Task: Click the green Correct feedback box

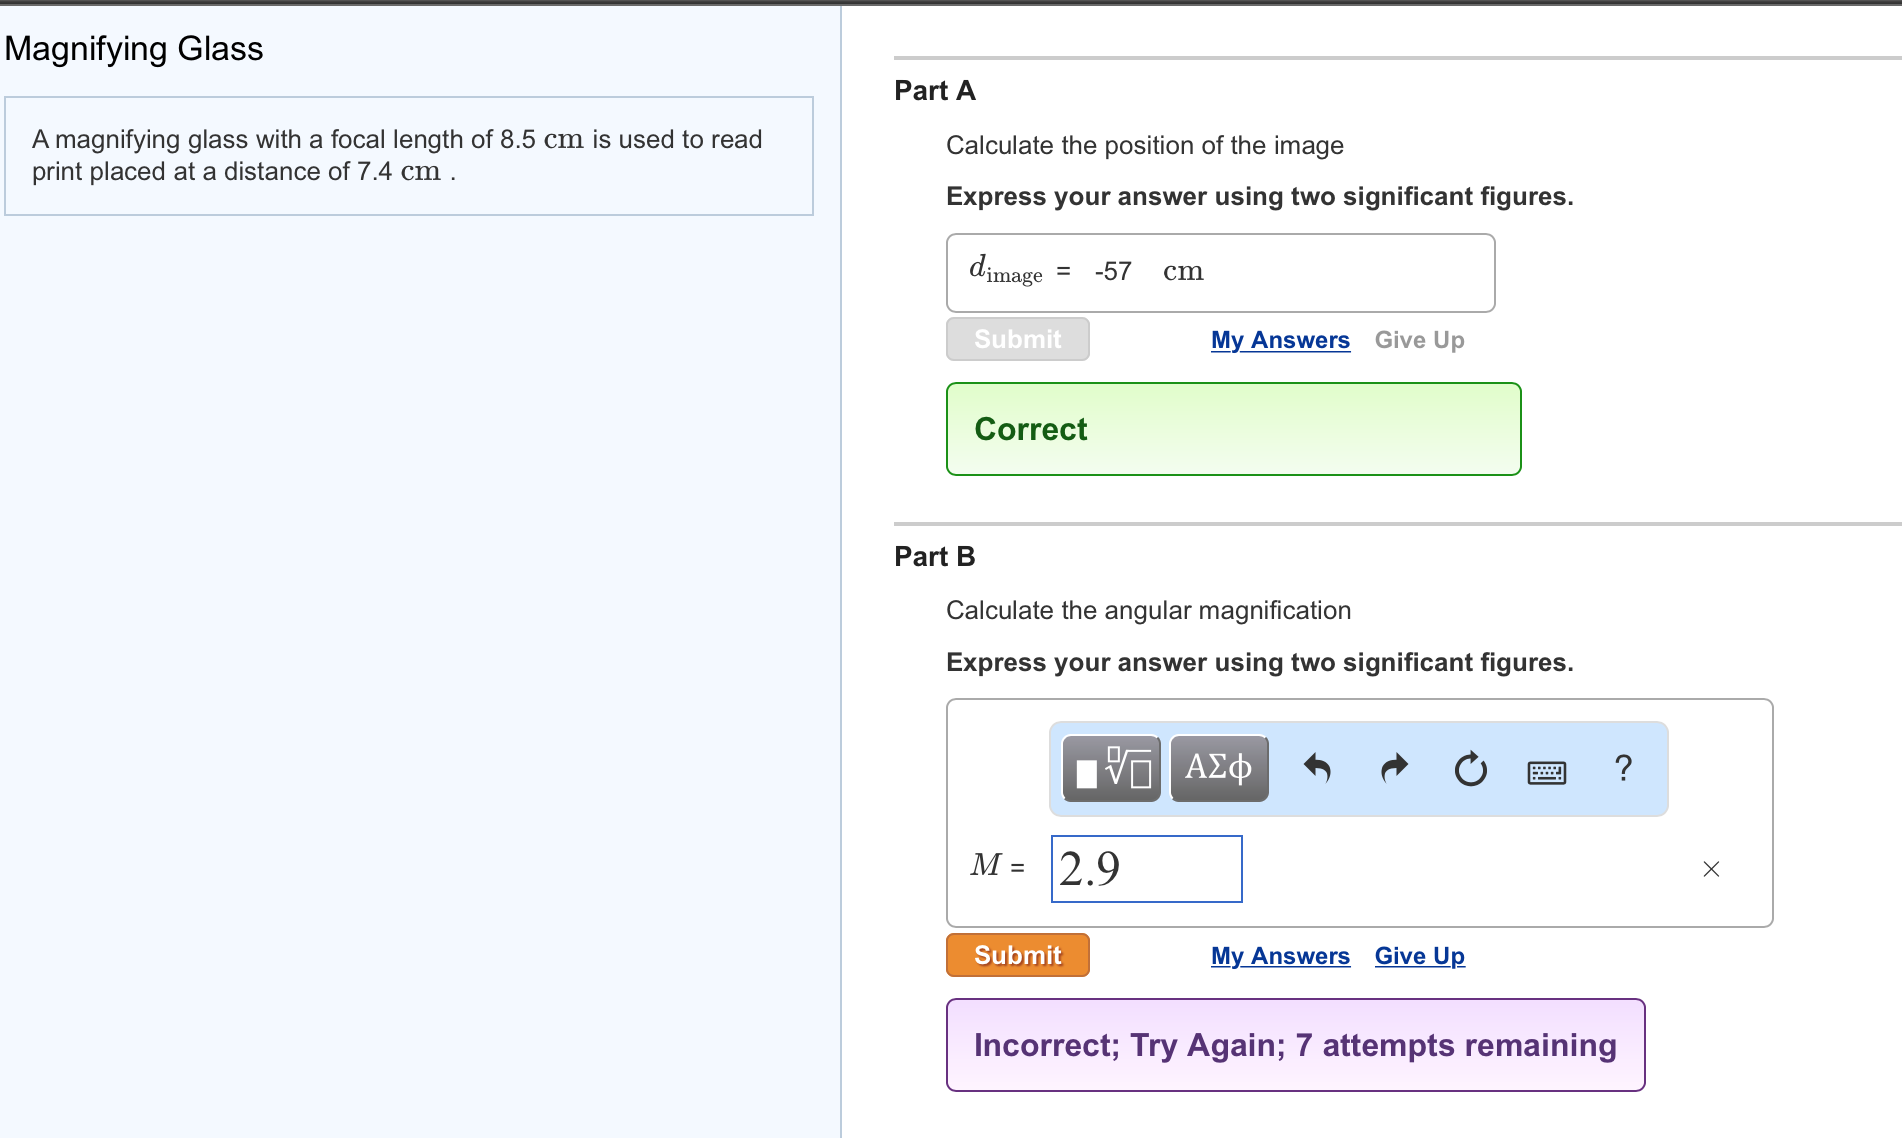Action: pyautogui.click(x=1233, y=429)
